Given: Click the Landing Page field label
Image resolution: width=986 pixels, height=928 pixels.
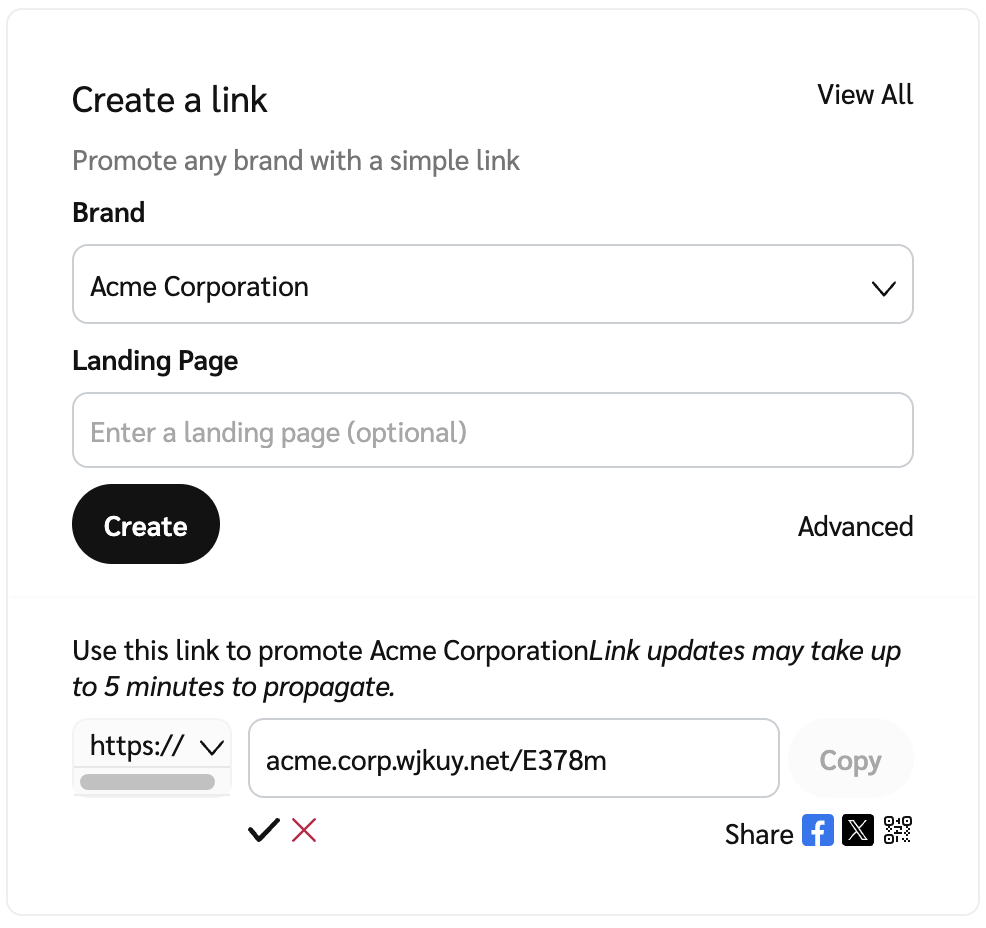Looking at the screenshot, I should 155,361.
